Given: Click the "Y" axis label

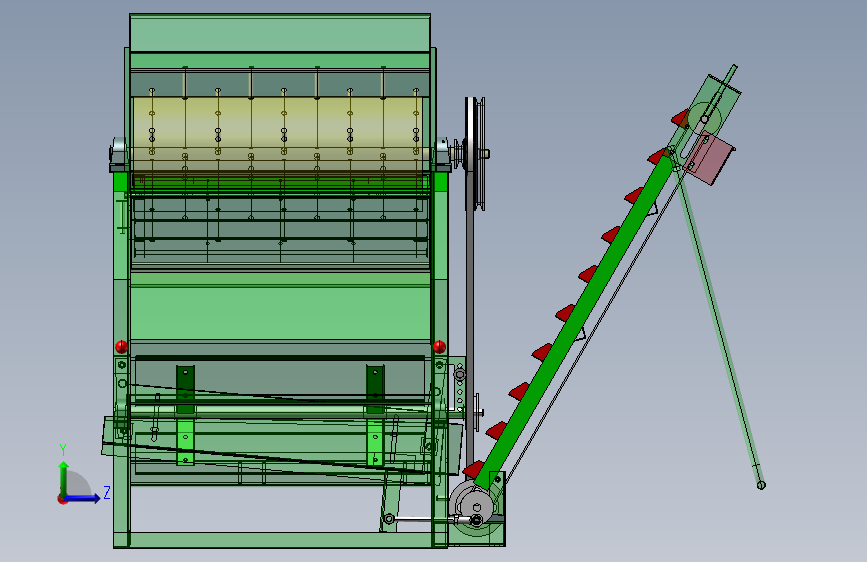Looking at the screenshot, I should point(63,450).
